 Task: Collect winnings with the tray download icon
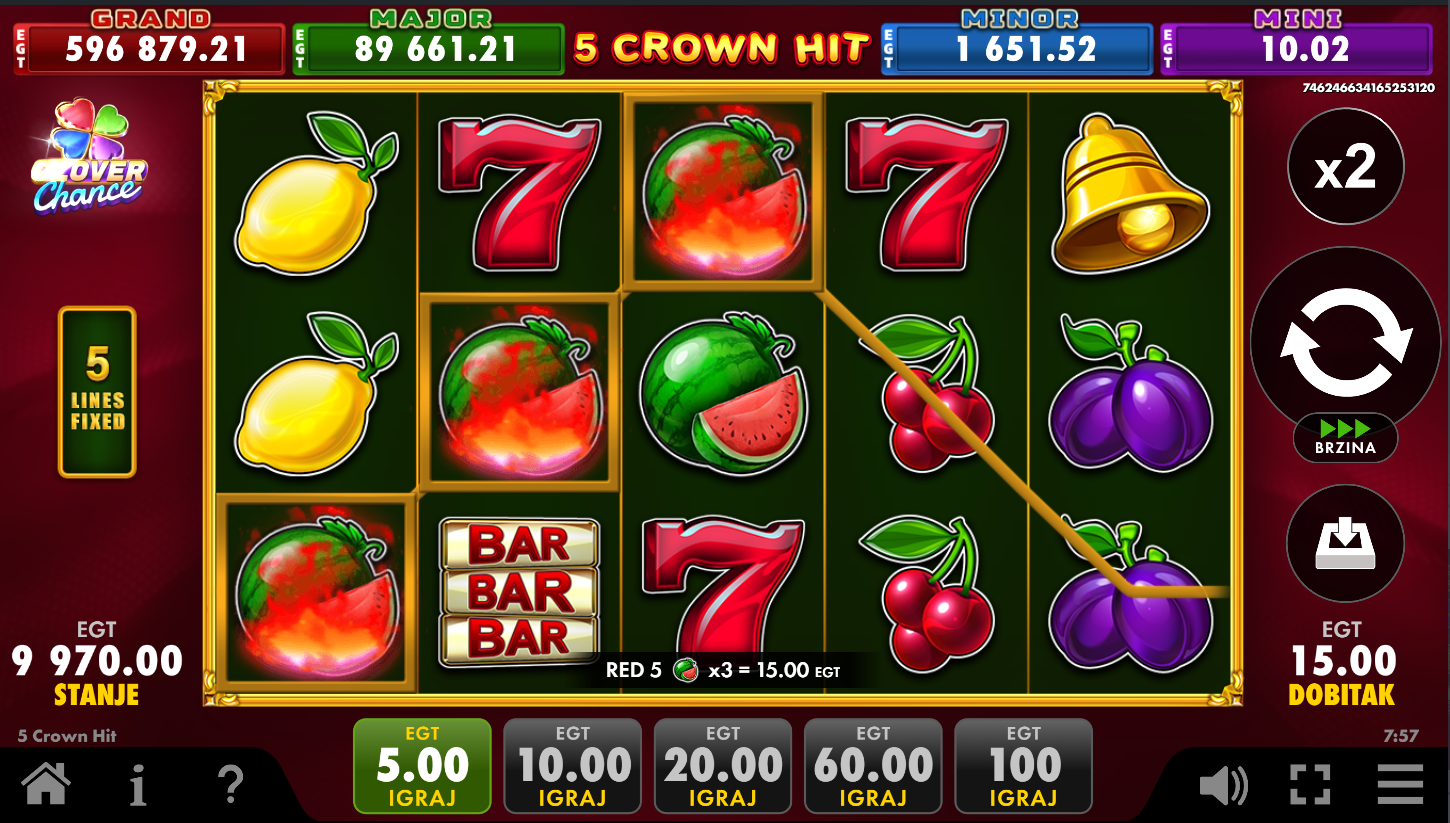1344,544
